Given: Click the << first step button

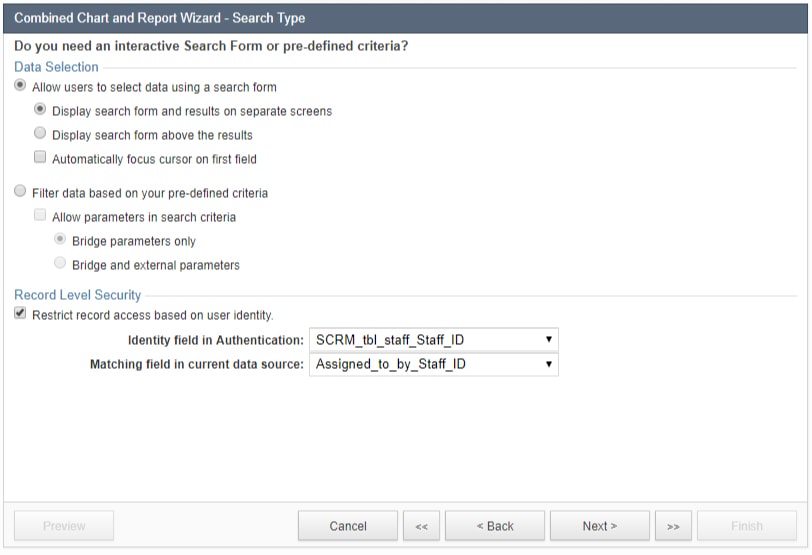Looking at the screenshot, I should click(x=421, y=526).
